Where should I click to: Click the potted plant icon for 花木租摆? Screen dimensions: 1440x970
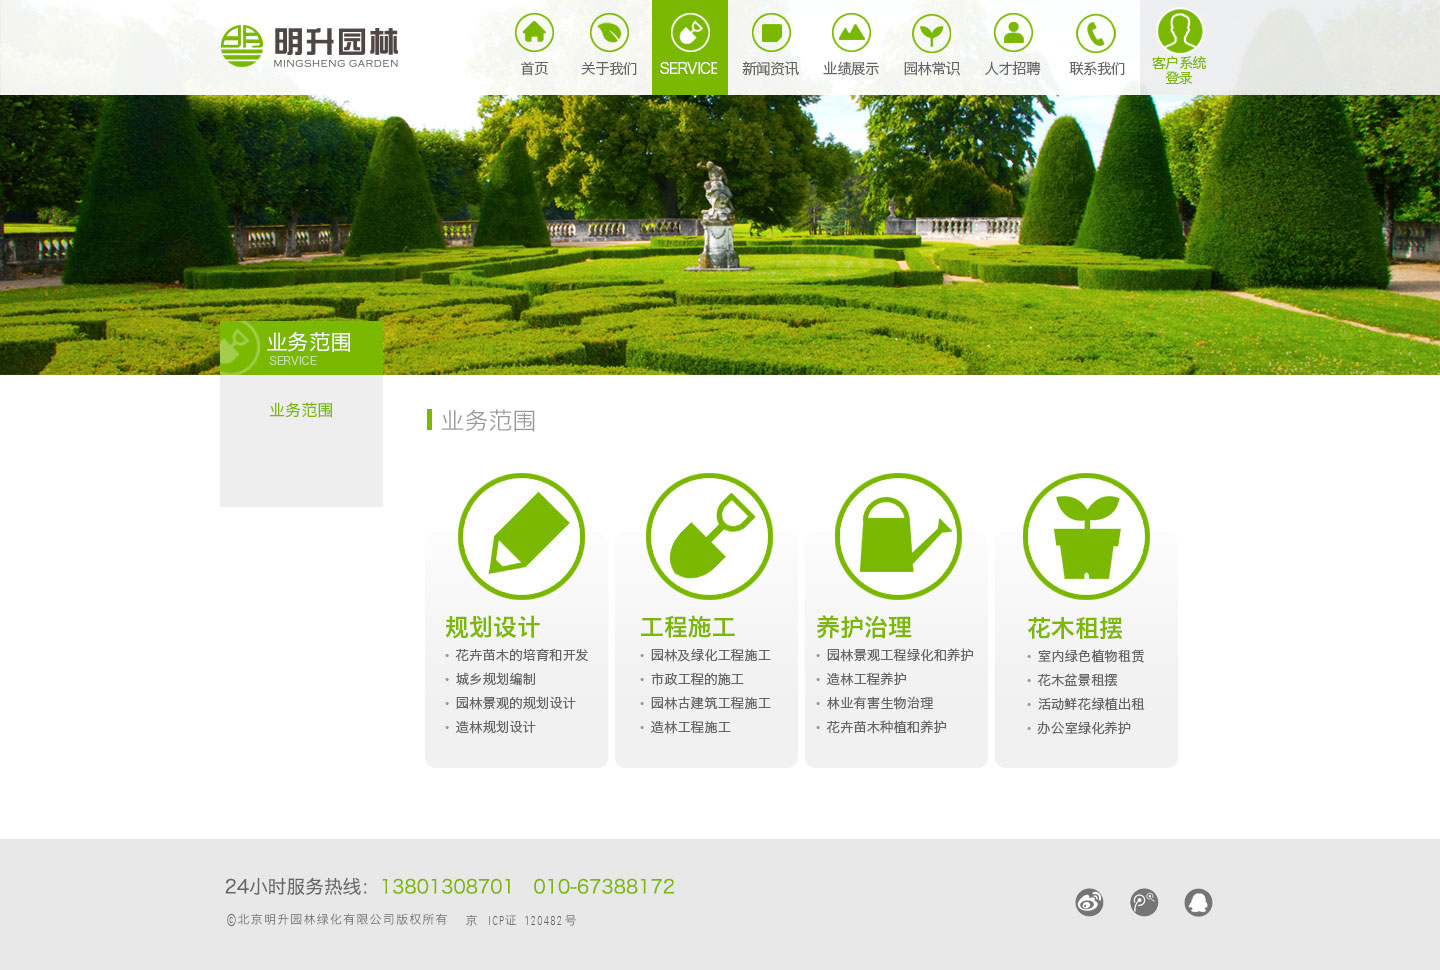(1086, 536)
